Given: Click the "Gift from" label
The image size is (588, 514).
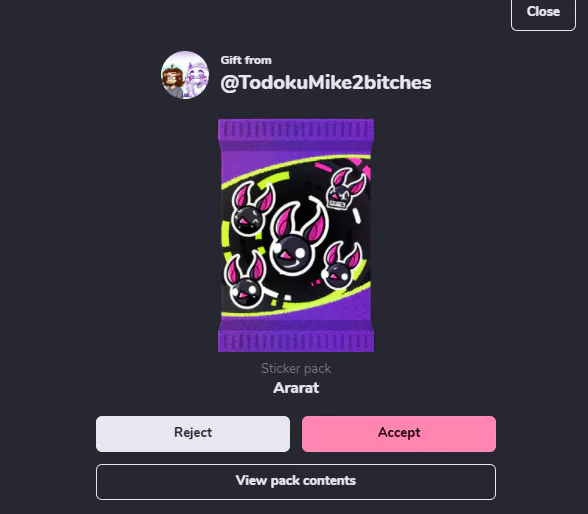Looking at the screenshot, I should pyautogui.click(x=246, y=60).
